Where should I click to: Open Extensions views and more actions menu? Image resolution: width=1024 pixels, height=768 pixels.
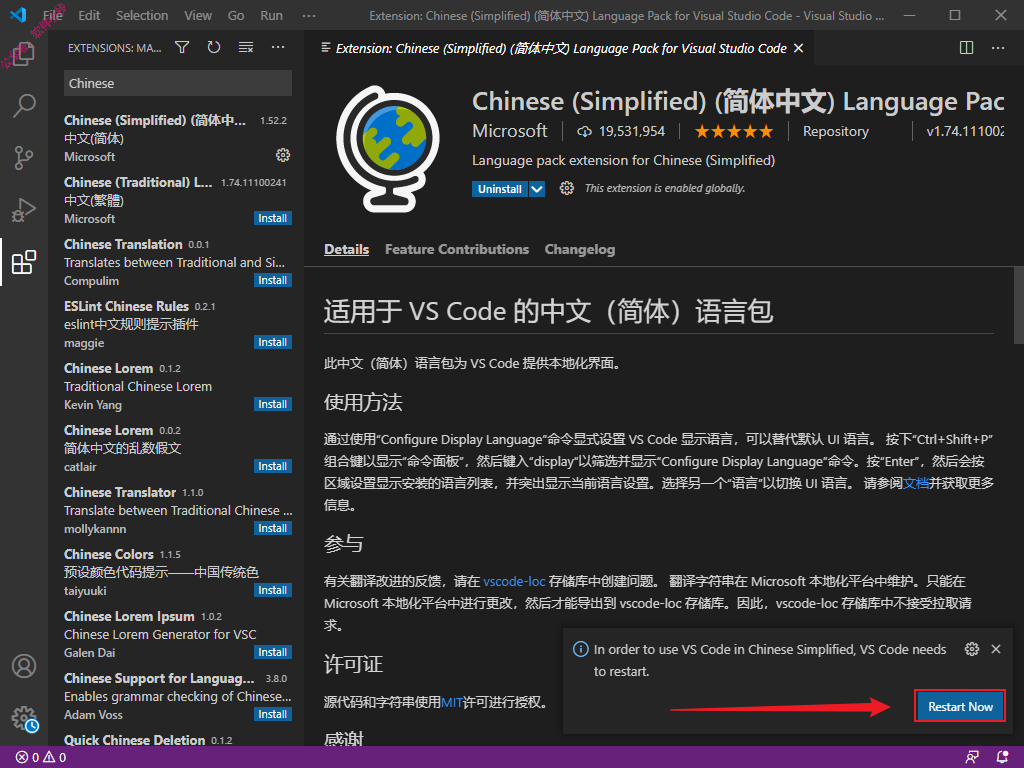point(278,47)
